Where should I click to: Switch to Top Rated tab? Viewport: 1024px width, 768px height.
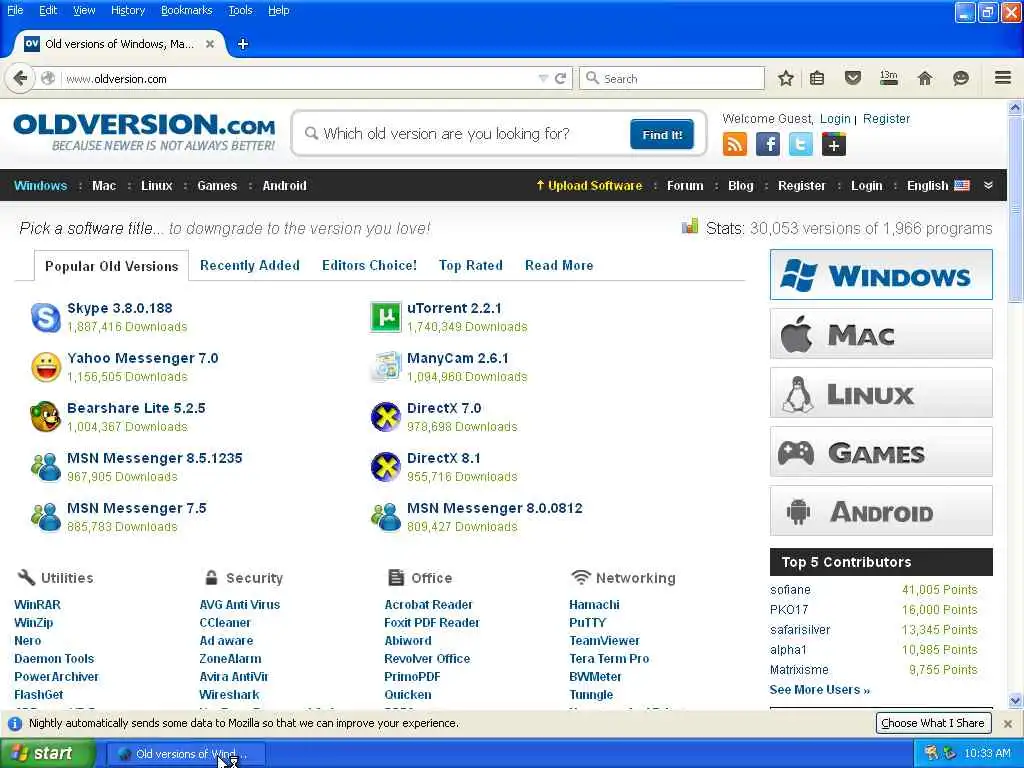click(471, 265)
